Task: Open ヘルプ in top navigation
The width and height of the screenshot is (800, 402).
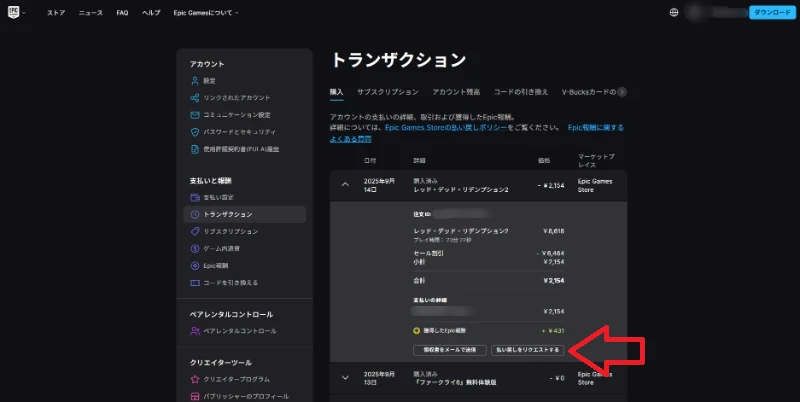Action: (151, 13)
